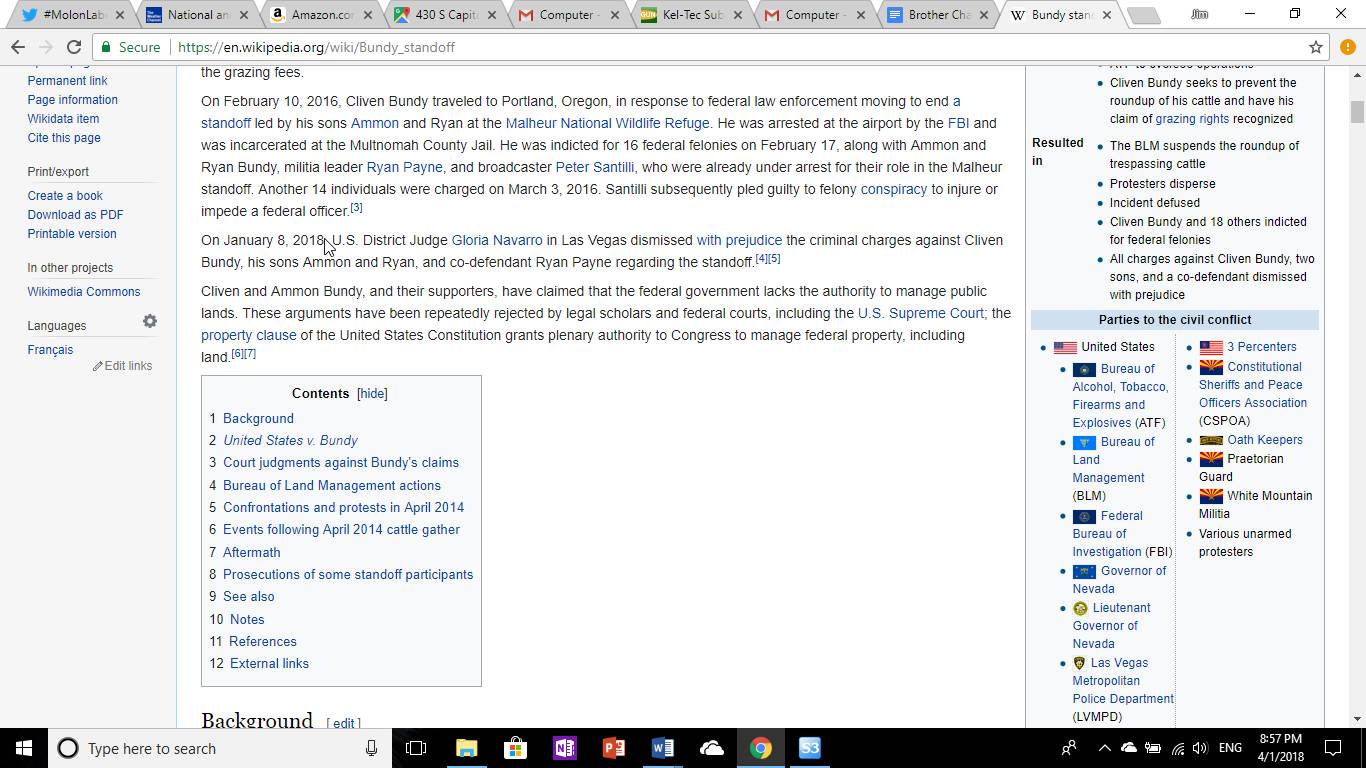Open the U.S. Supreme Court link

point(921,313)
